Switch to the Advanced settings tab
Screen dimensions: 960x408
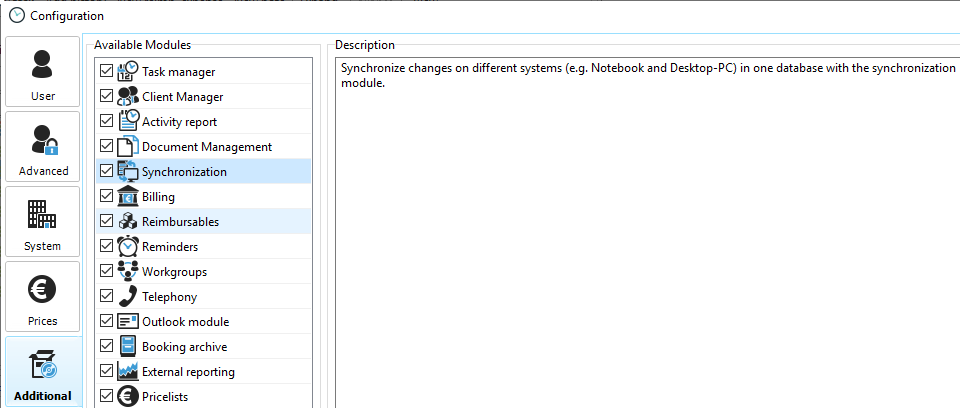(43, 147)
